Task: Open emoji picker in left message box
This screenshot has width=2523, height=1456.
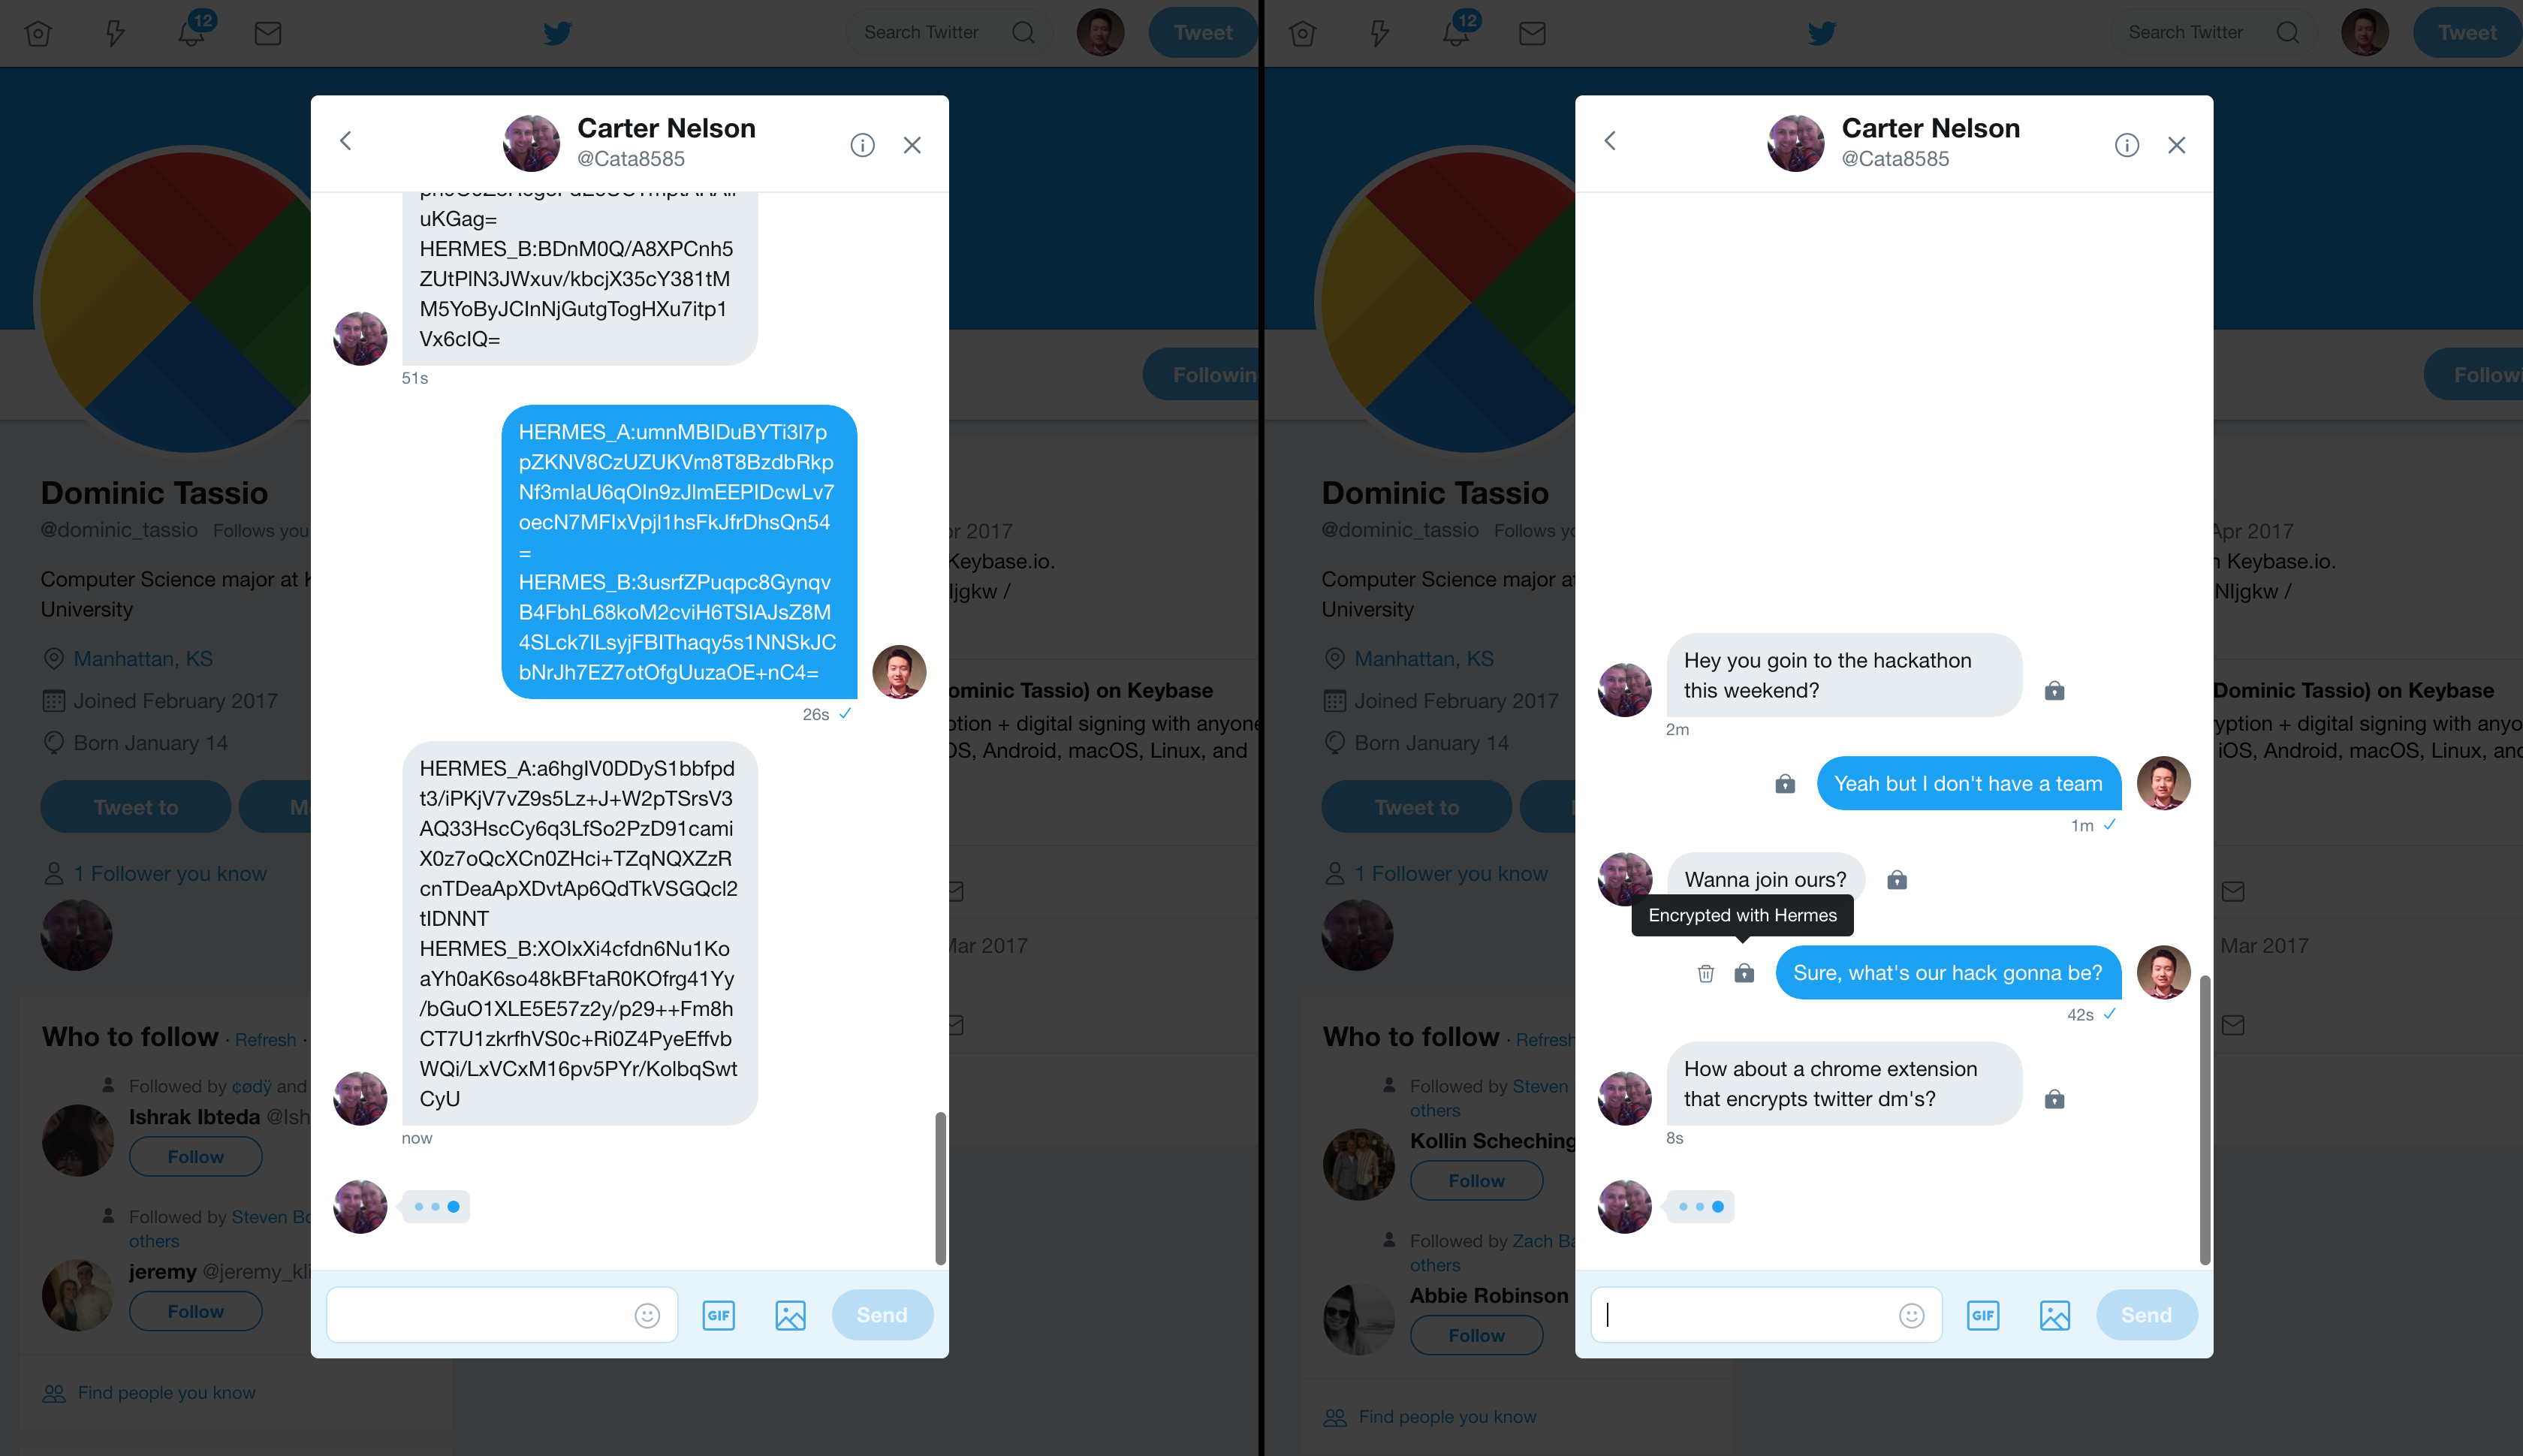Action: pyautogui.click(x=647, y=1315)
